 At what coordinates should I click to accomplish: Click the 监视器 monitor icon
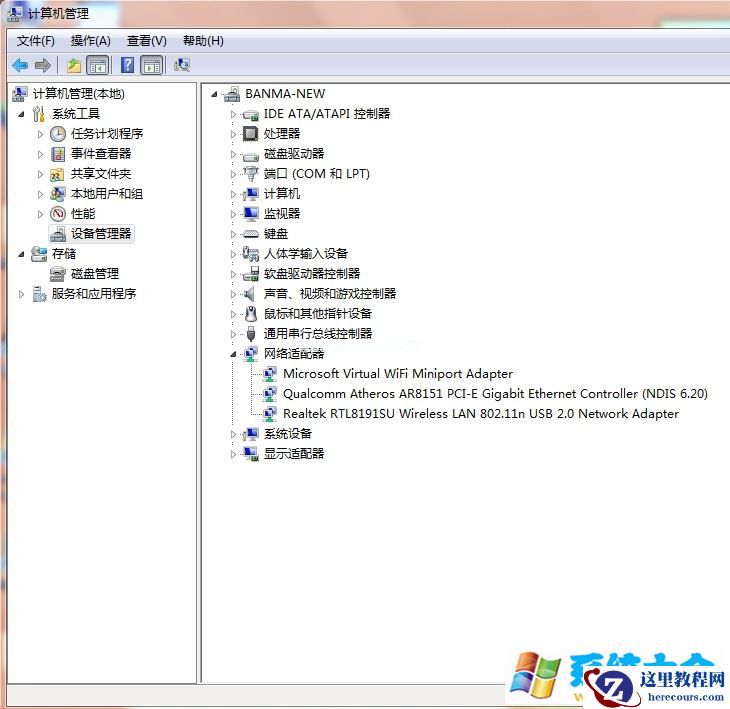click(x=251, y=214)
